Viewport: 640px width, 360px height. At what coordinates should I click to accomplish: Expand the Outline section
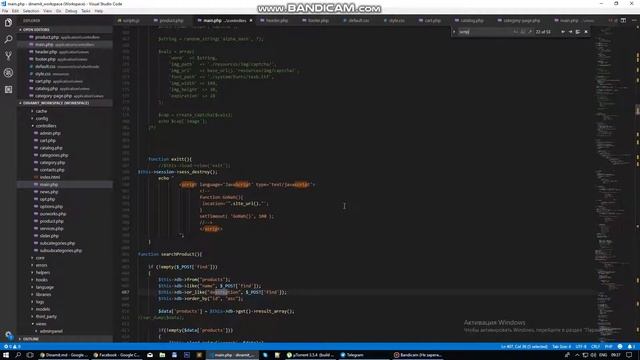coord(65,339)
